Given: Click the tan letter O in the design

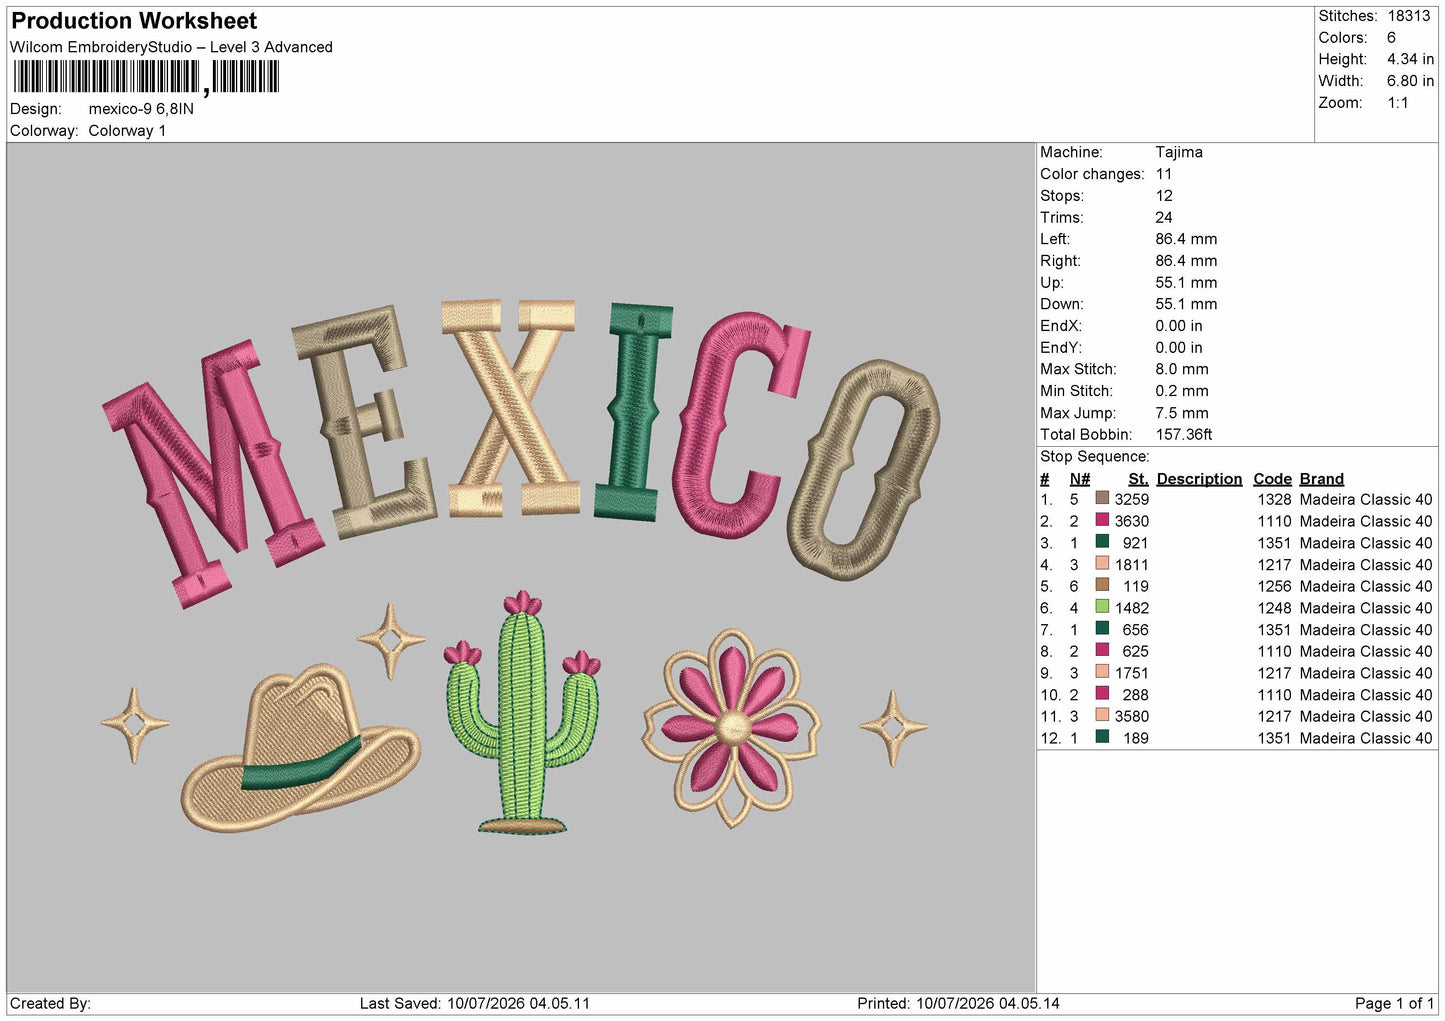Looking at the screenshot, I should tap(863, 470).
